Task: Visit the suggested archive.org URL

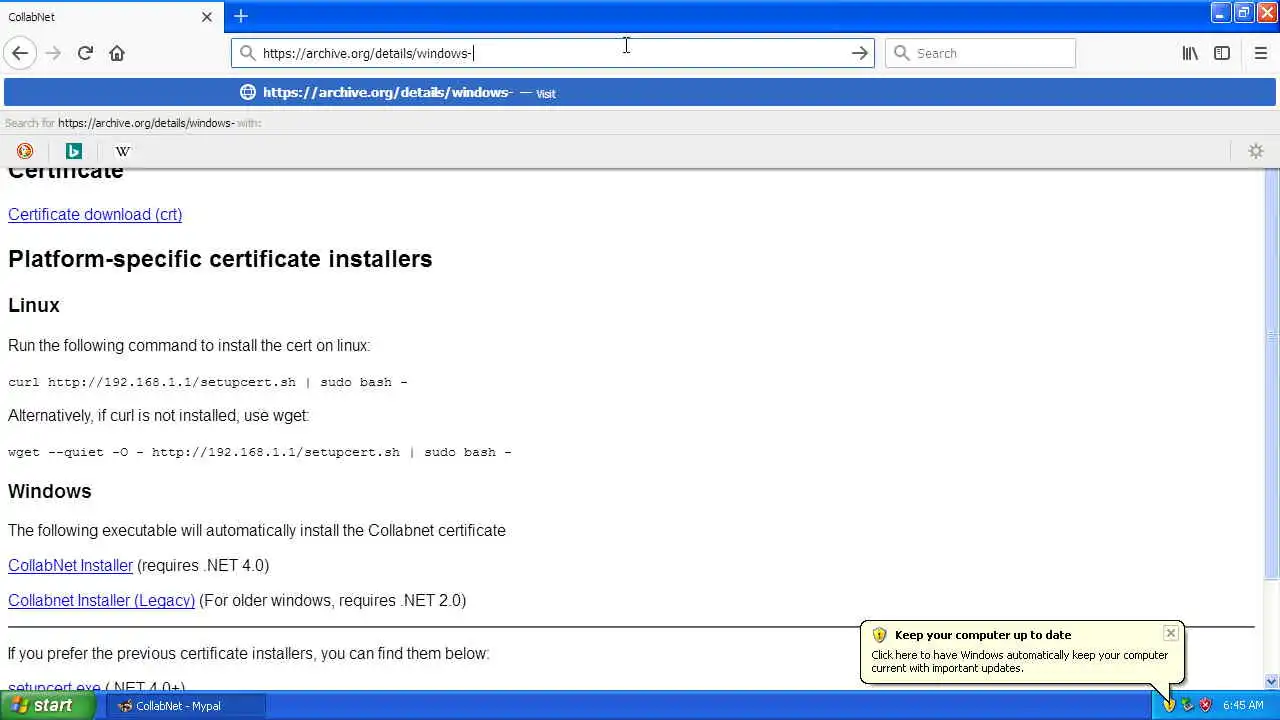Action: point(640,93)
